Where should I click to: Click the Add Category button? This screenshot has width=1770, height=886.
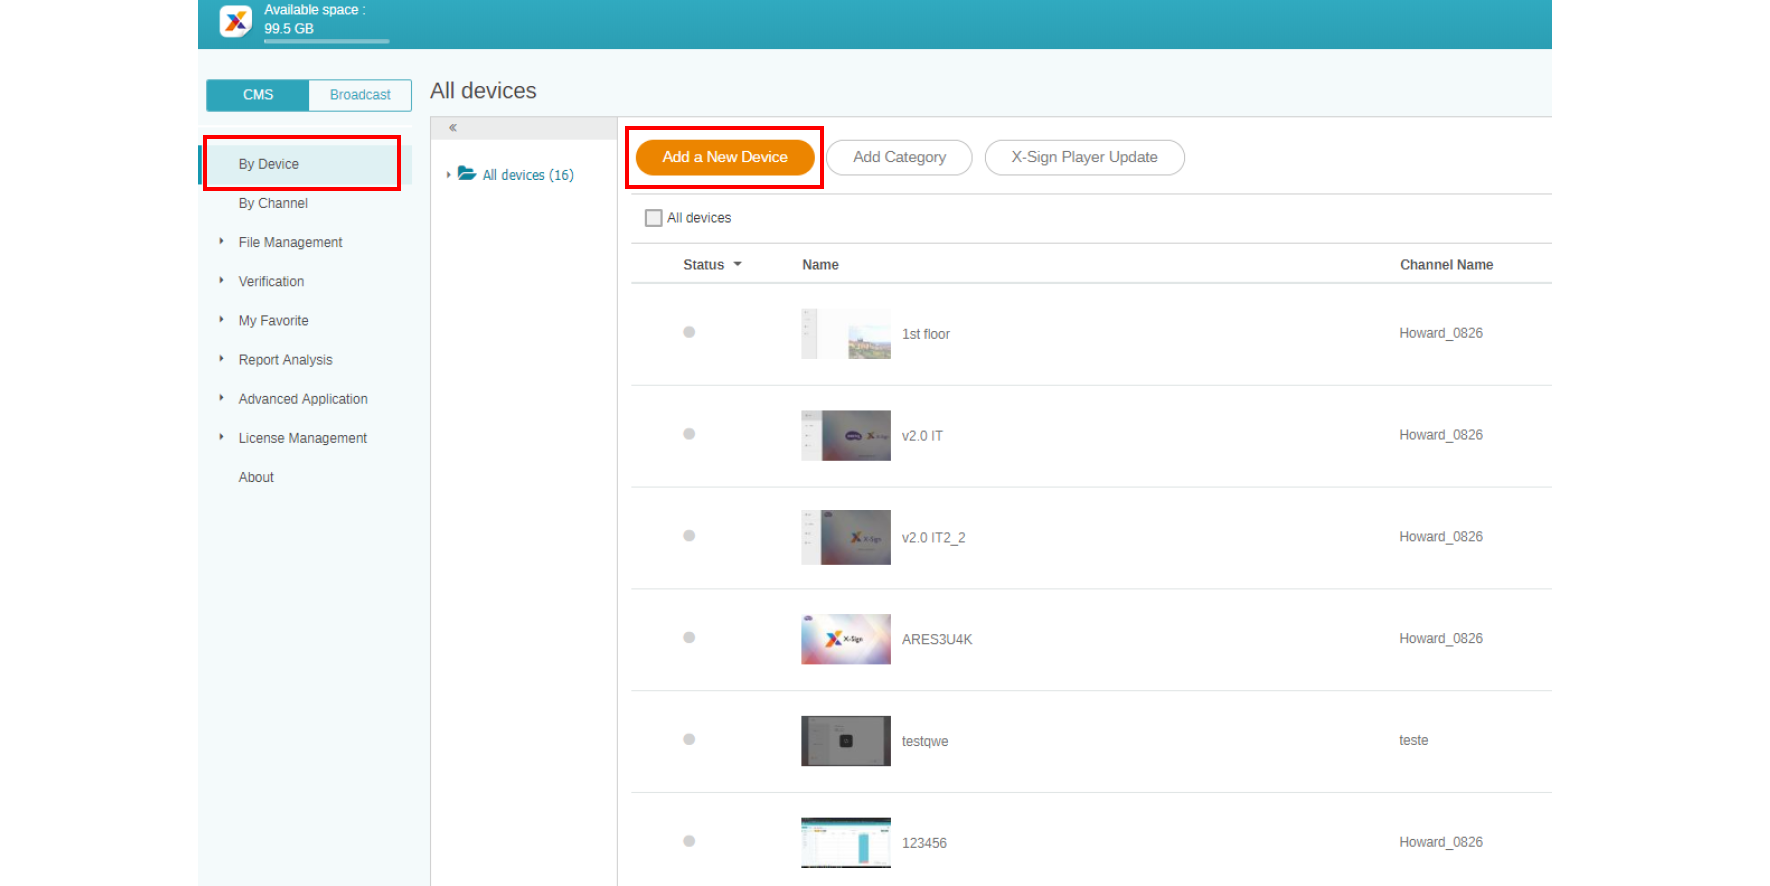pyautogui.click(x=899, y=157)
